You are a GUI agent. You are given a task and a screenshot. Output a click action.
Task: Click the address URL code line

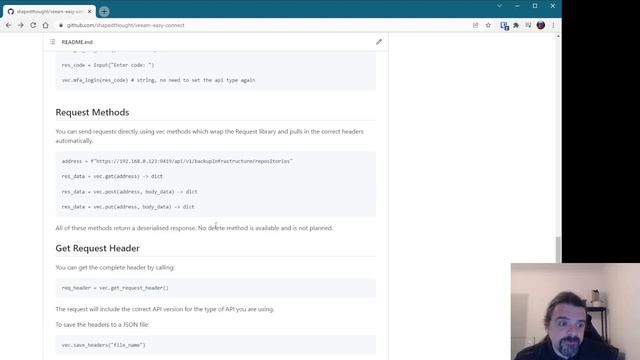coord(177,161)
